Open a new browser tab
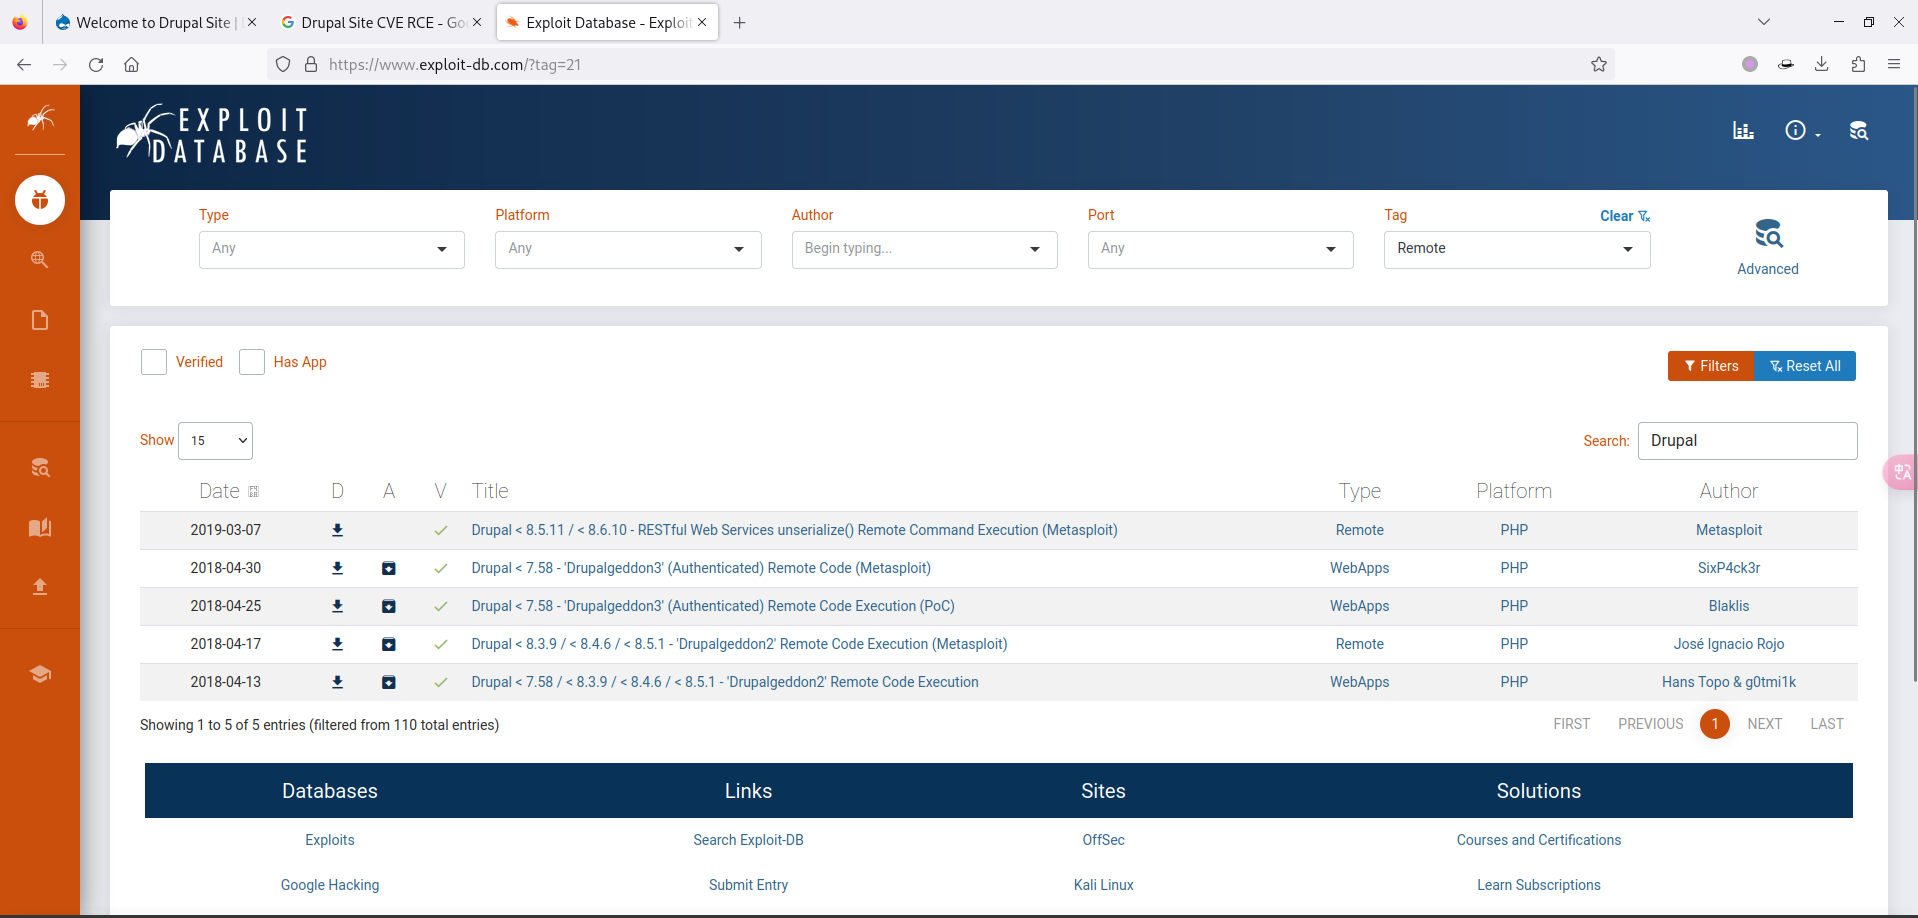The image size is (1918, 918). pyautogui.click(x=740, y=22)
